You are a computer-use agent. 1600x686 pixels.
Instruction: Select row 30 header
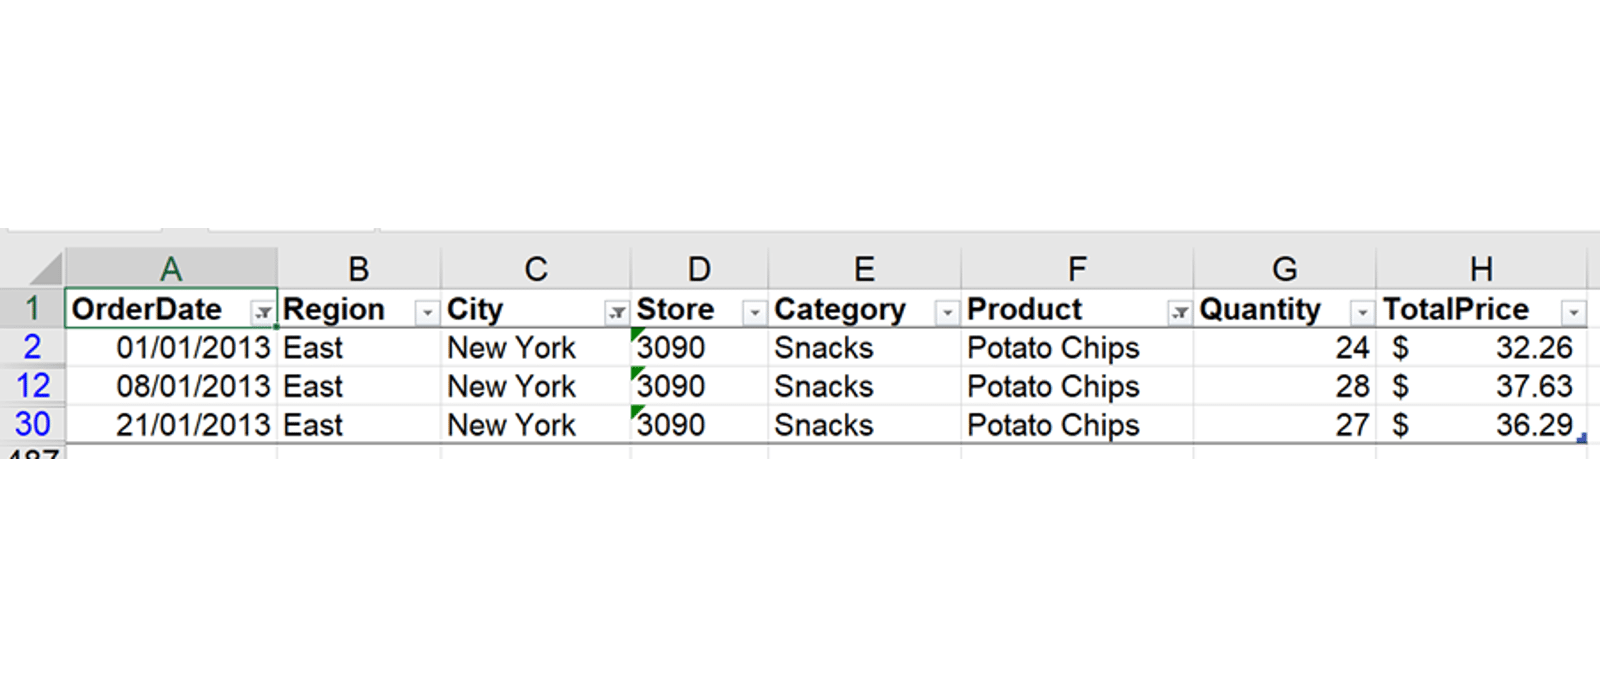[x=33, y=425]
